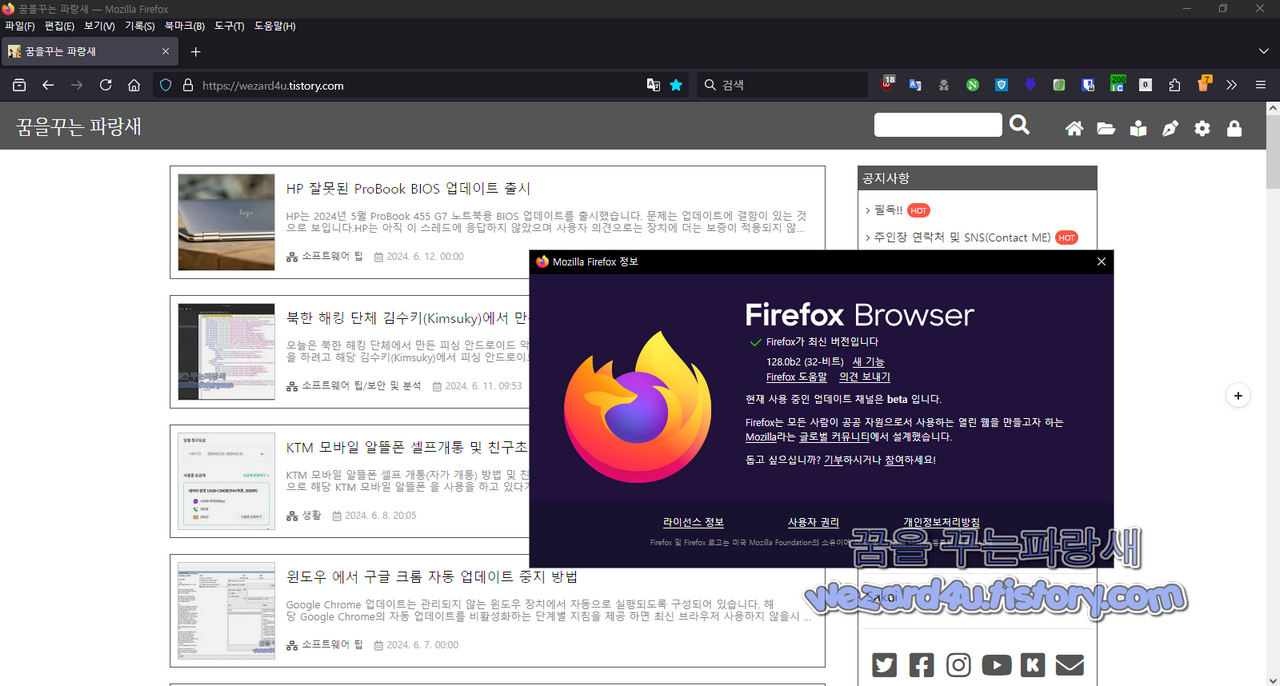Open the green 200 IC status extension
The height and width of the screenshot is (686, 1280).
(1117, 84)
